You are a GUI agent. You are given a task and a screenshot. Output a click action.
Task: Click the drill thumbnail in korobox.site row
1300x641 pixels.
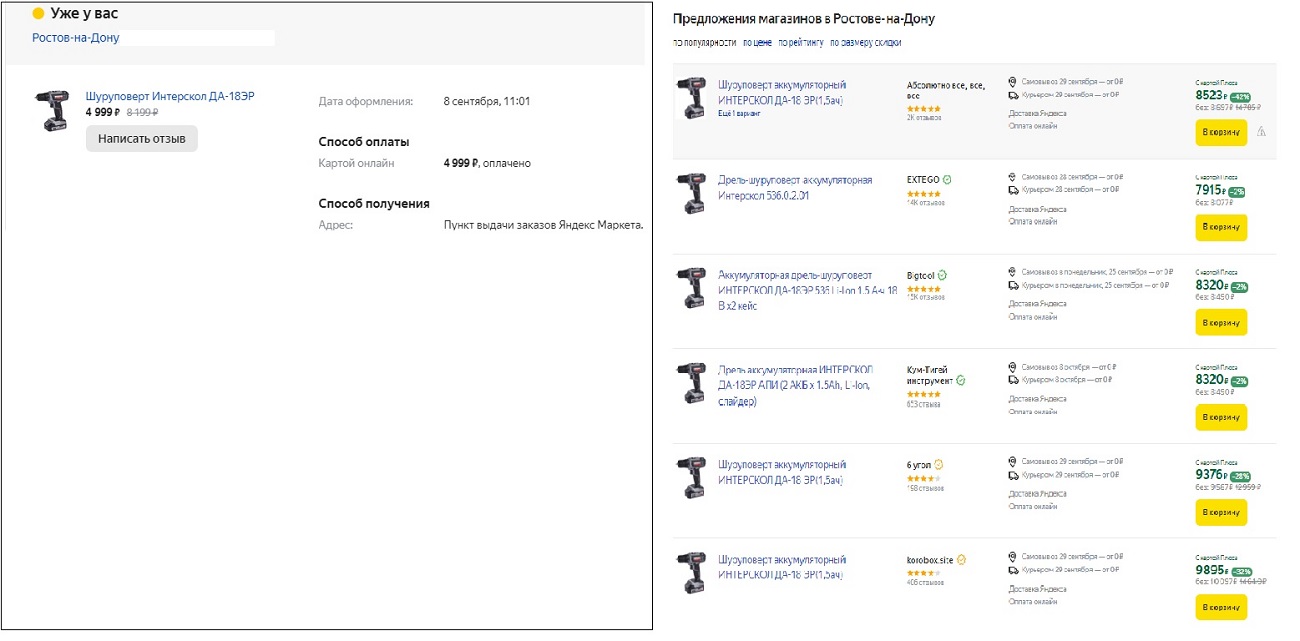pos(691,573)
